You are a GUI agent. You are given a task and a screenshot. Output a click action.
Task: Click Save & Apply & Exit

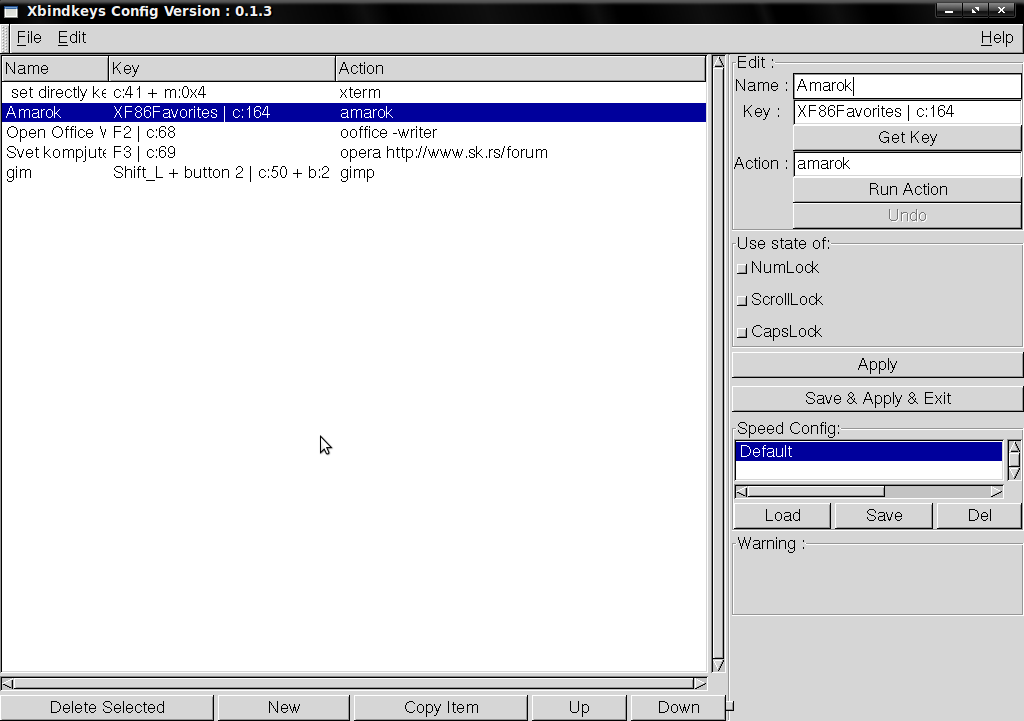(877, 398)
